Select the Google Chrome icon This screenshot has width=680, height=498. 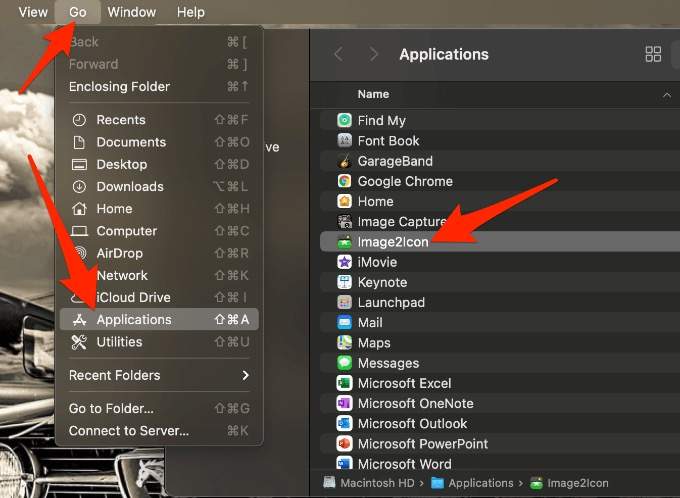click(x=344, y=181)
